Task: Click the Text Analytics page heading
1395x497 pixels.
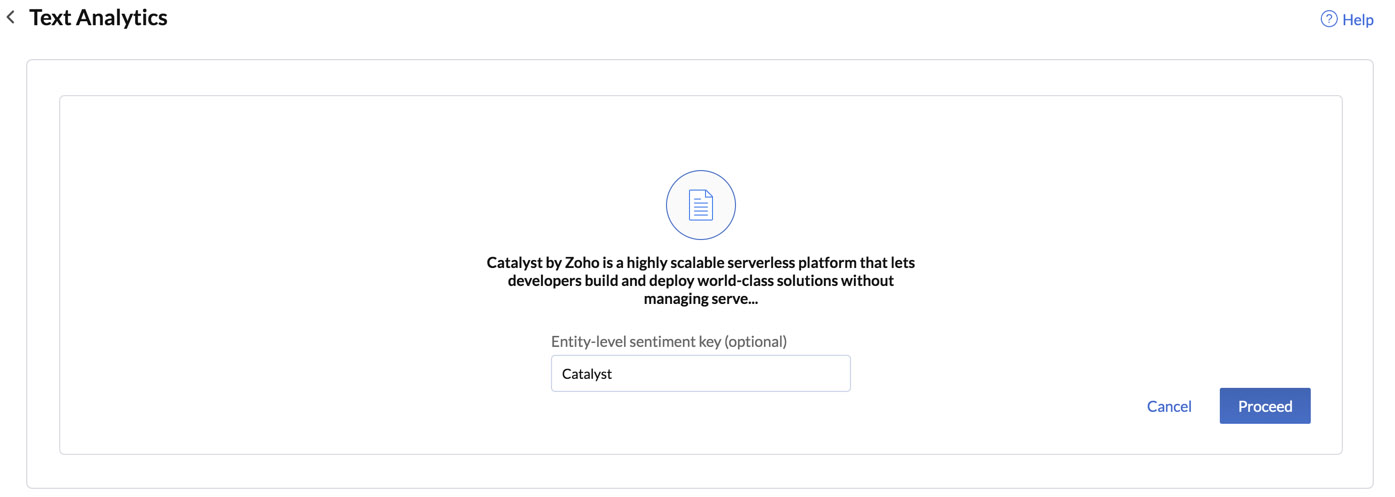Action: (98, 18)
